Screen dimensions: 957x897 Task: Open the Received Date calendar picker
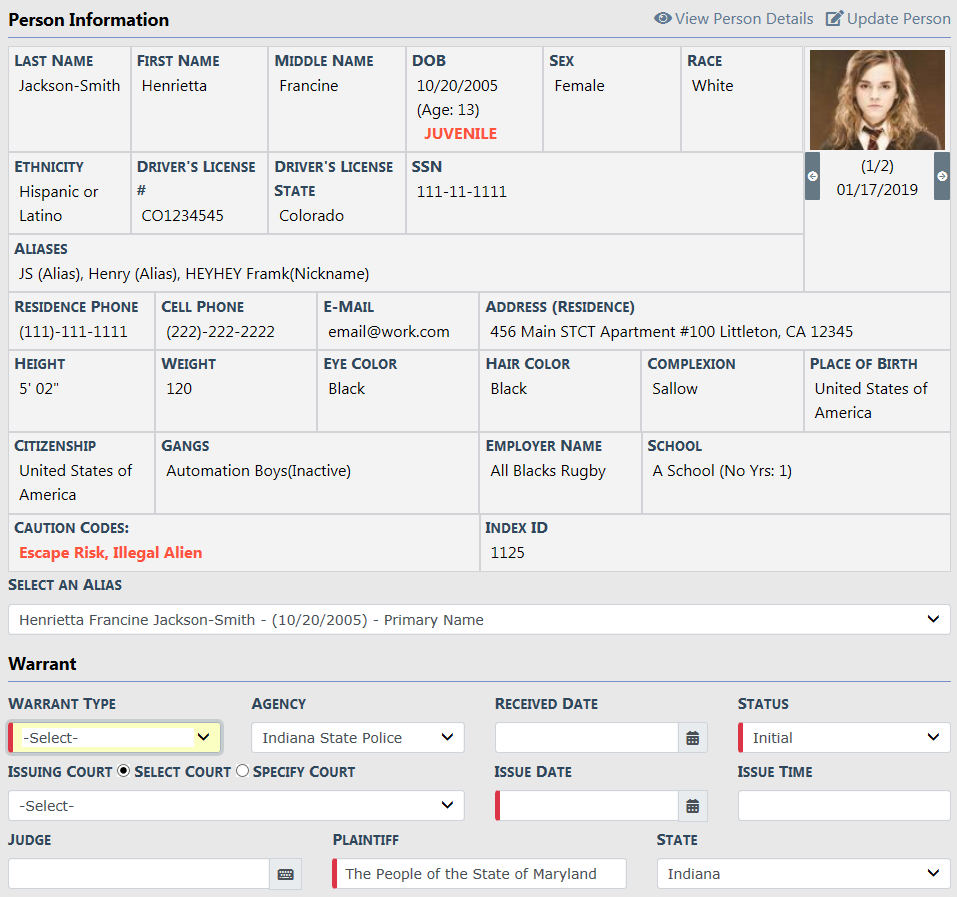click(692, 738)
